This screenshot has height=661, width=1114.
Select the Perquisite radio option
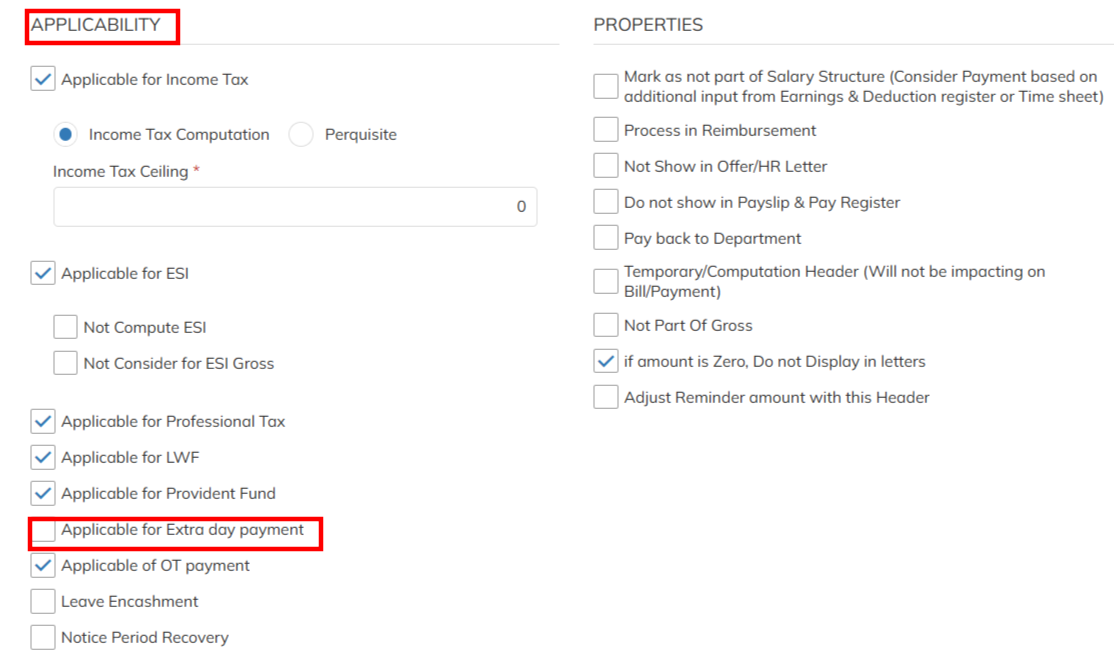click(301, 135)
